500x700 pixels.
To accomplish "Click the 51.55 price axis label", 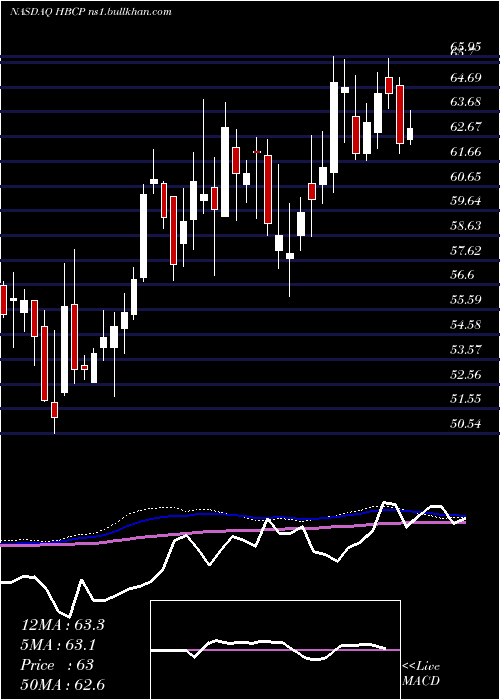I will point(466,399).
